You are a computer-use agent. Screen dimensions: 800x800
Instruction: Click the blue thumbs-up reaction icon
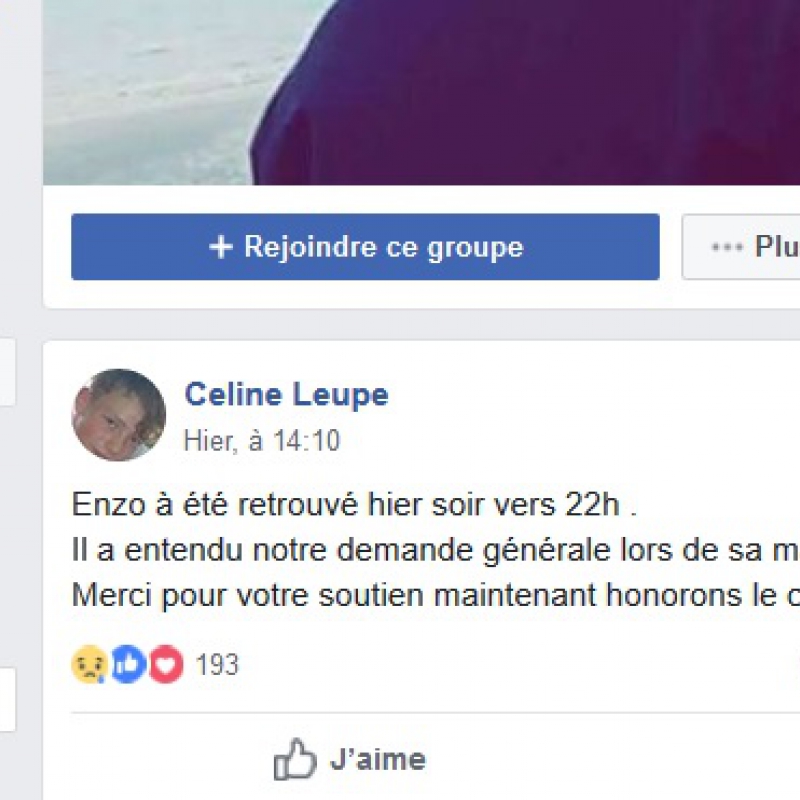click(x=128, y=665)
